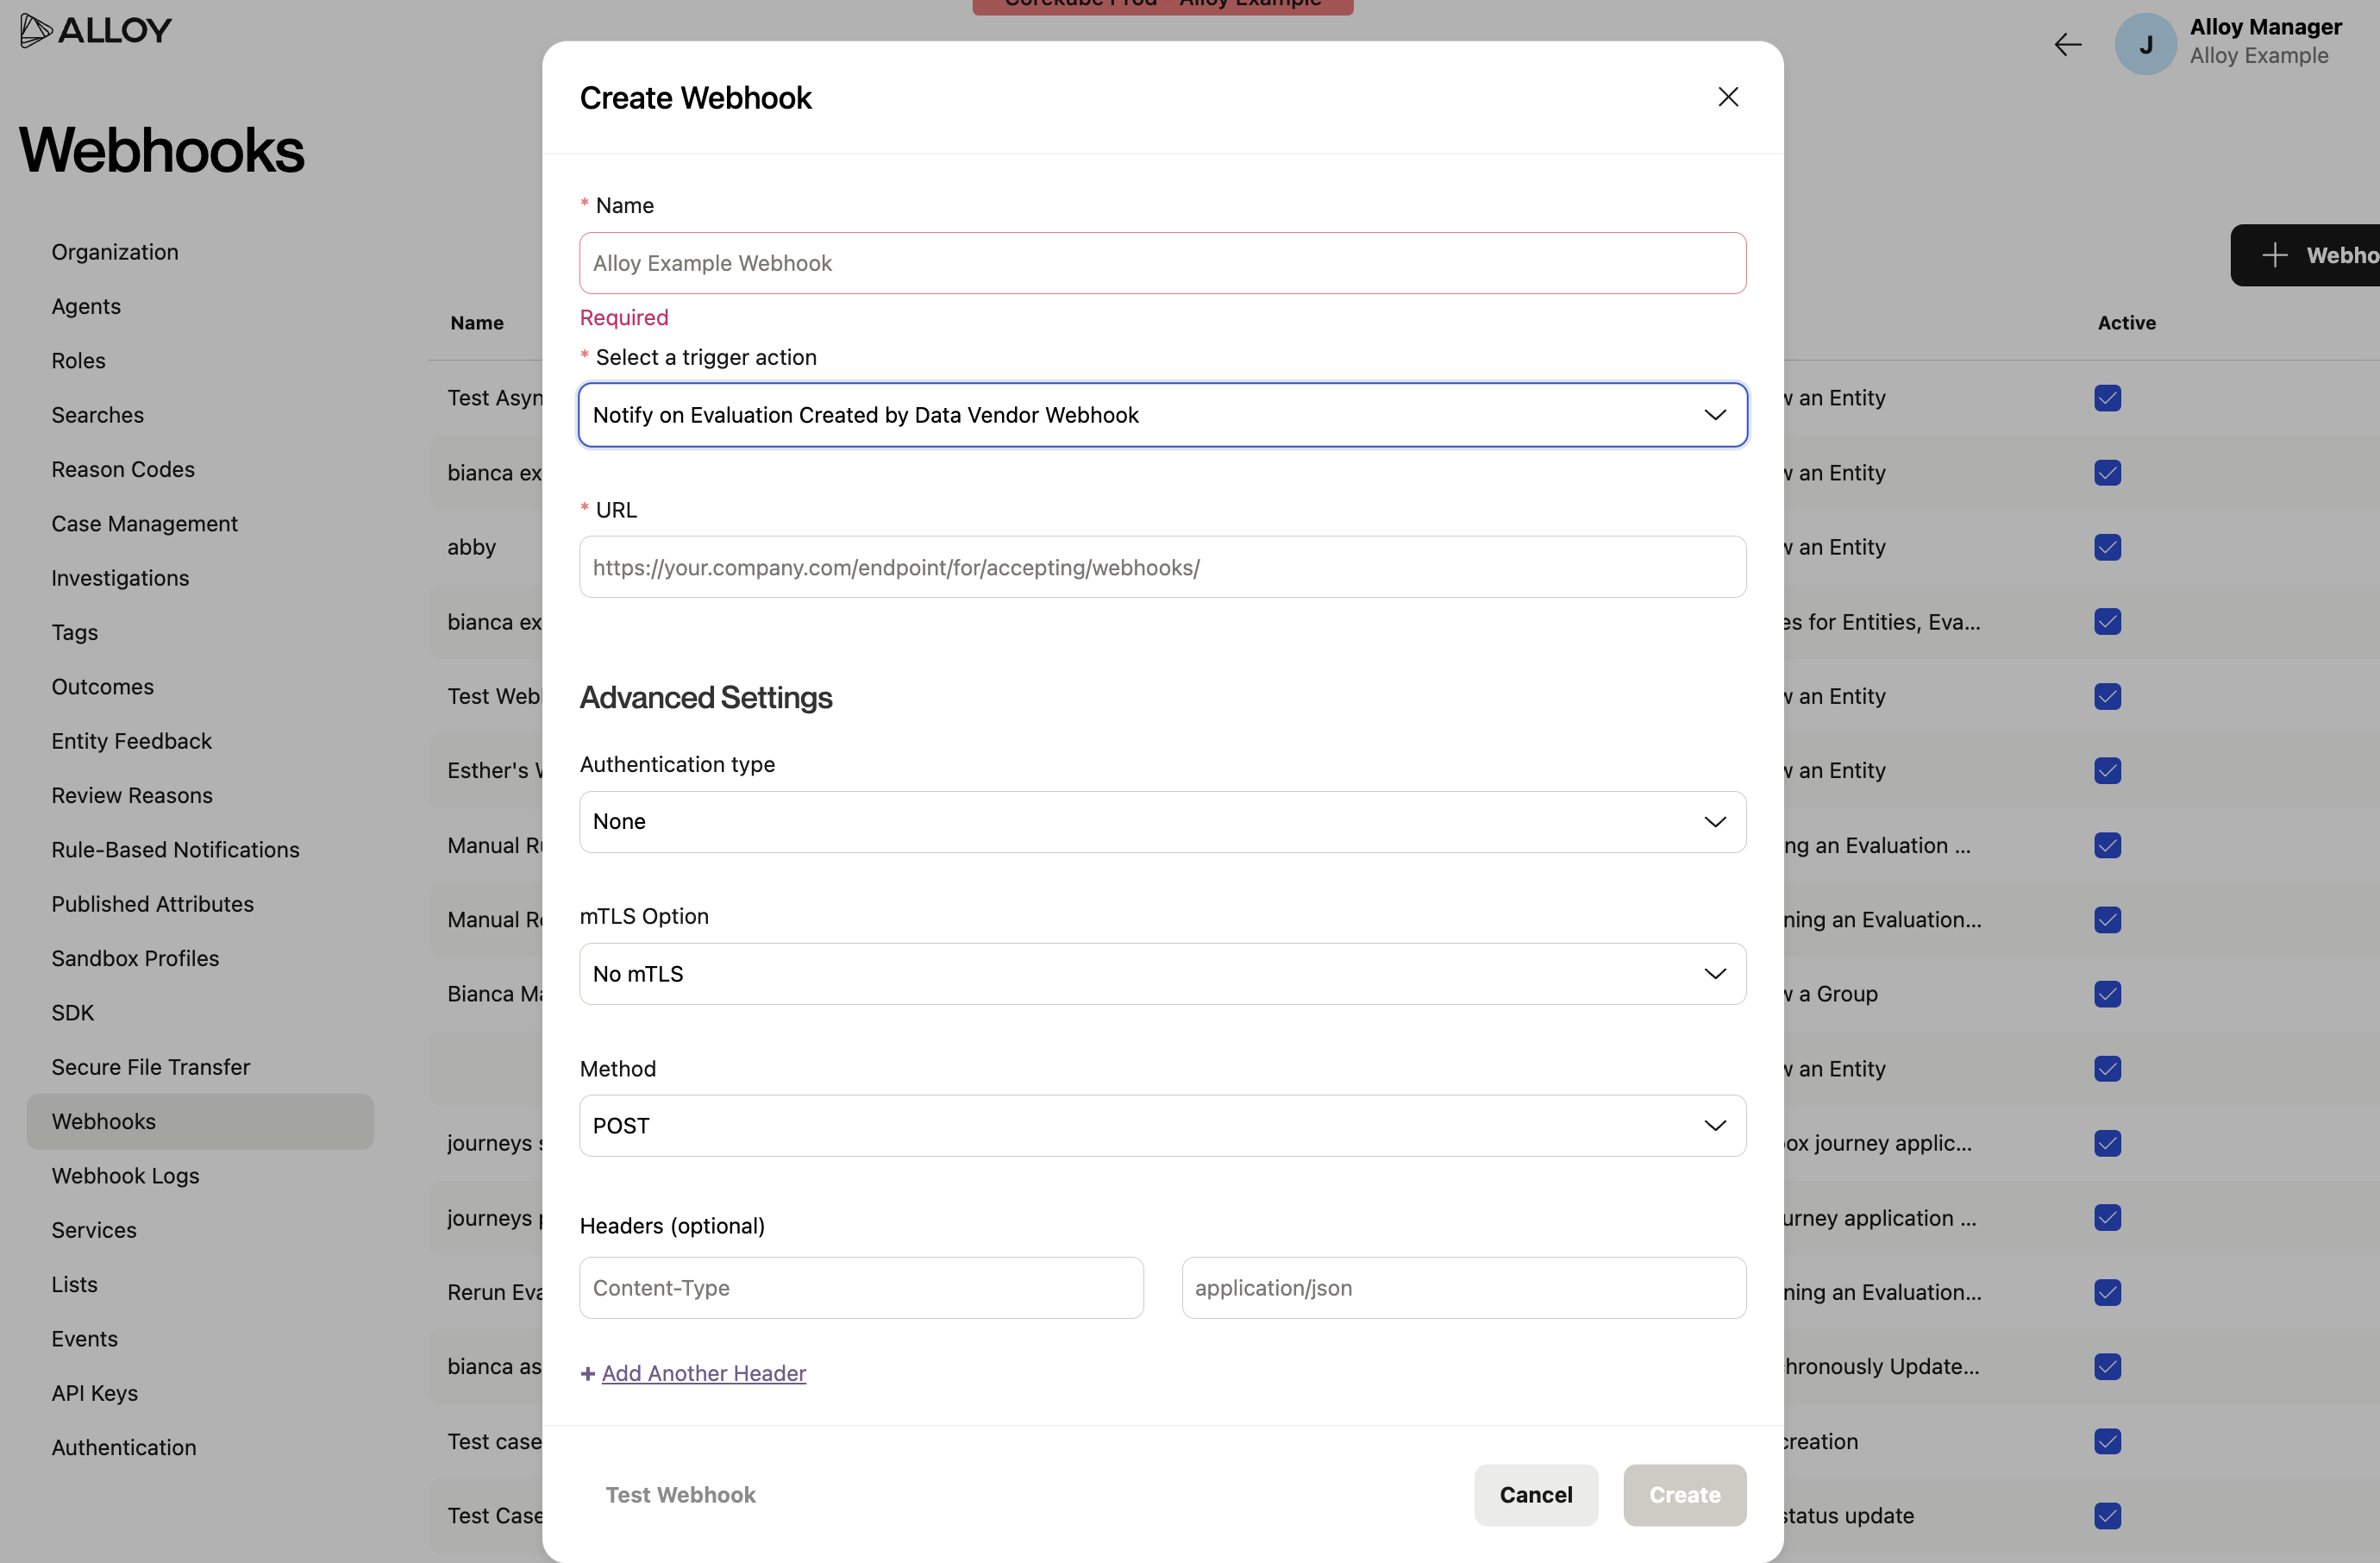This screenshot has height=1563, width=2380.
Task: Click the Method field chevron icon
Action: click(x=1715, y=1126)
